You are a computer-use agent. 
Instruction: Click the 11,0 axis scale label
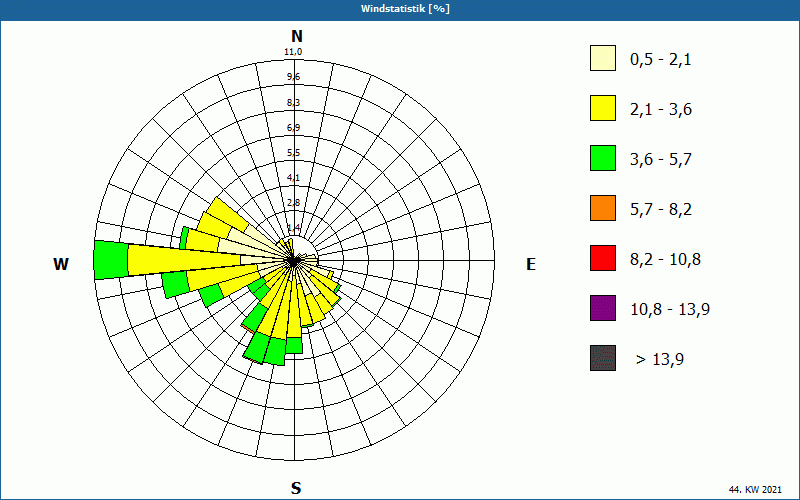coord(293,52)
